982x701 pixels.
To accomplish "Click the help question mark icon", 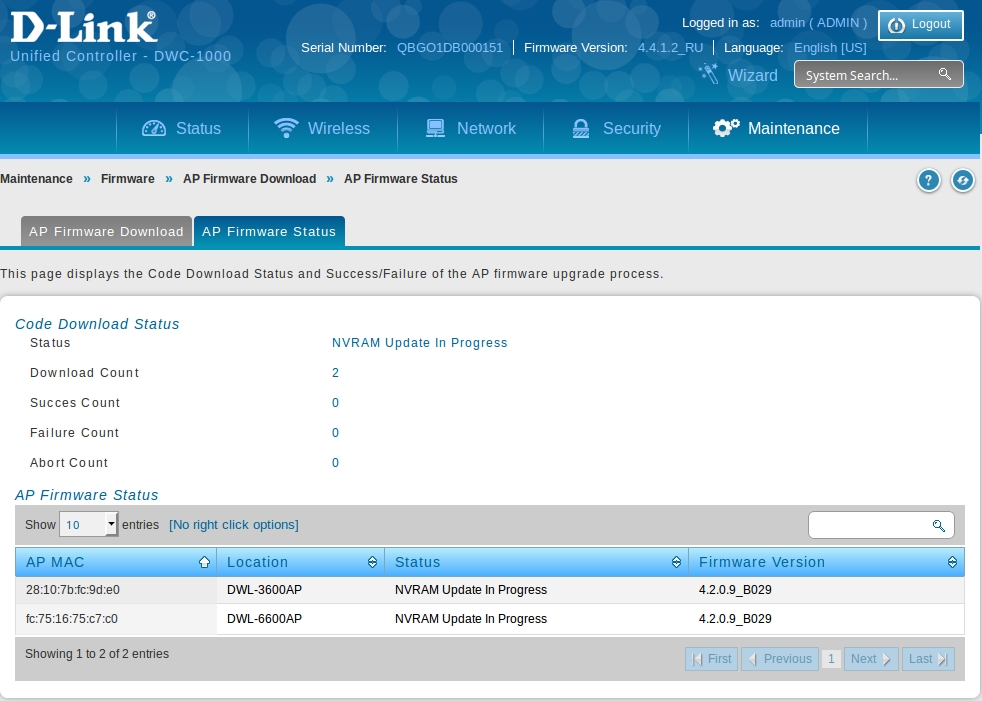I will [929, 180].
